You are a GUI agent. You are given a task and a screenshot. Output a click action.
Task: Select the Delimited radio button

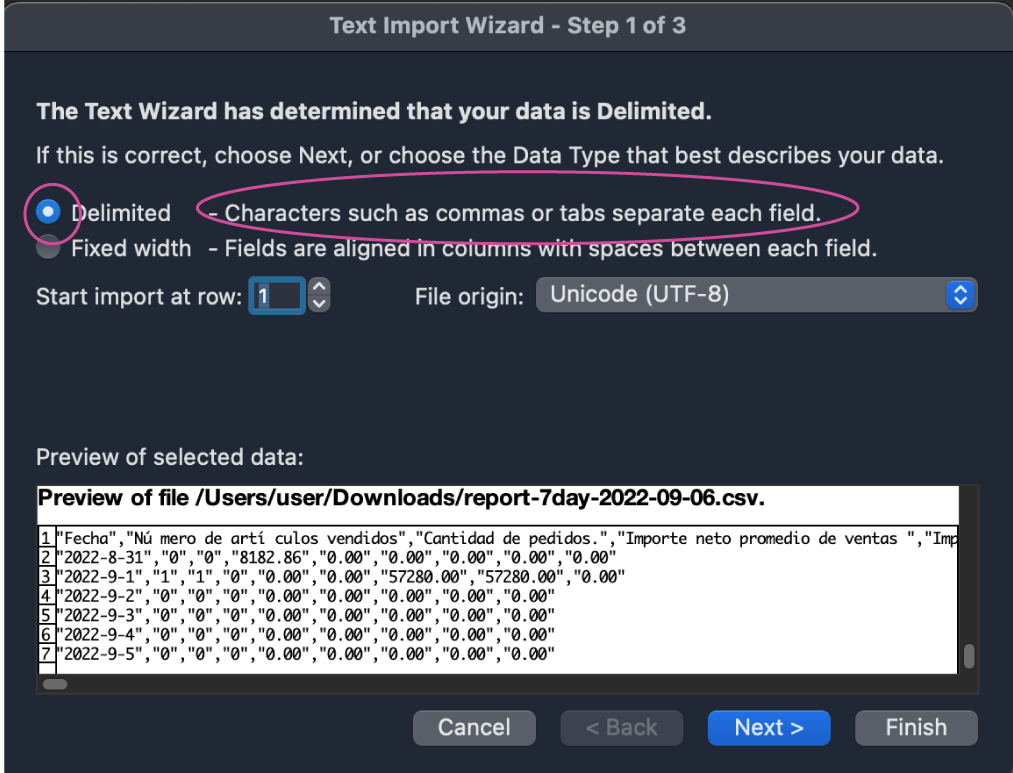pos(48,212)
